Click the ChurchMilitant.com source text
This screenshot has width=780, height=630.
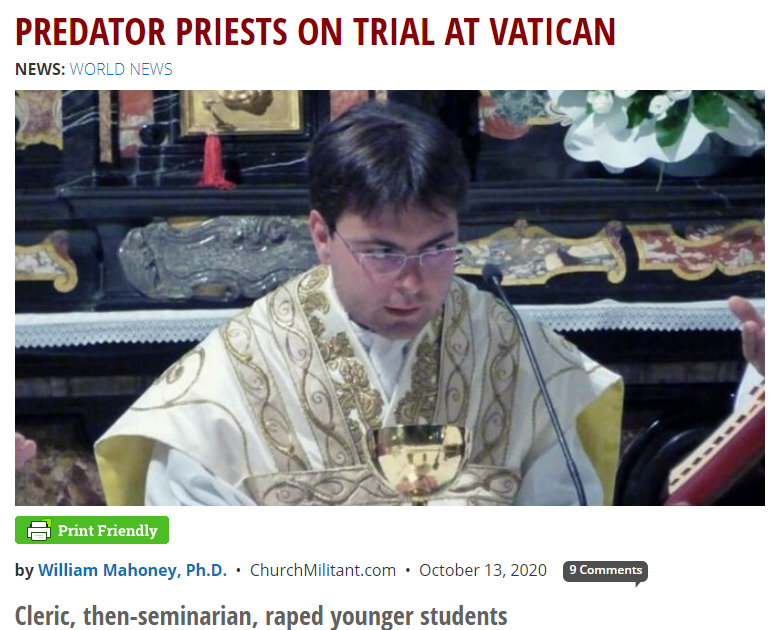[x=323, y=570]
